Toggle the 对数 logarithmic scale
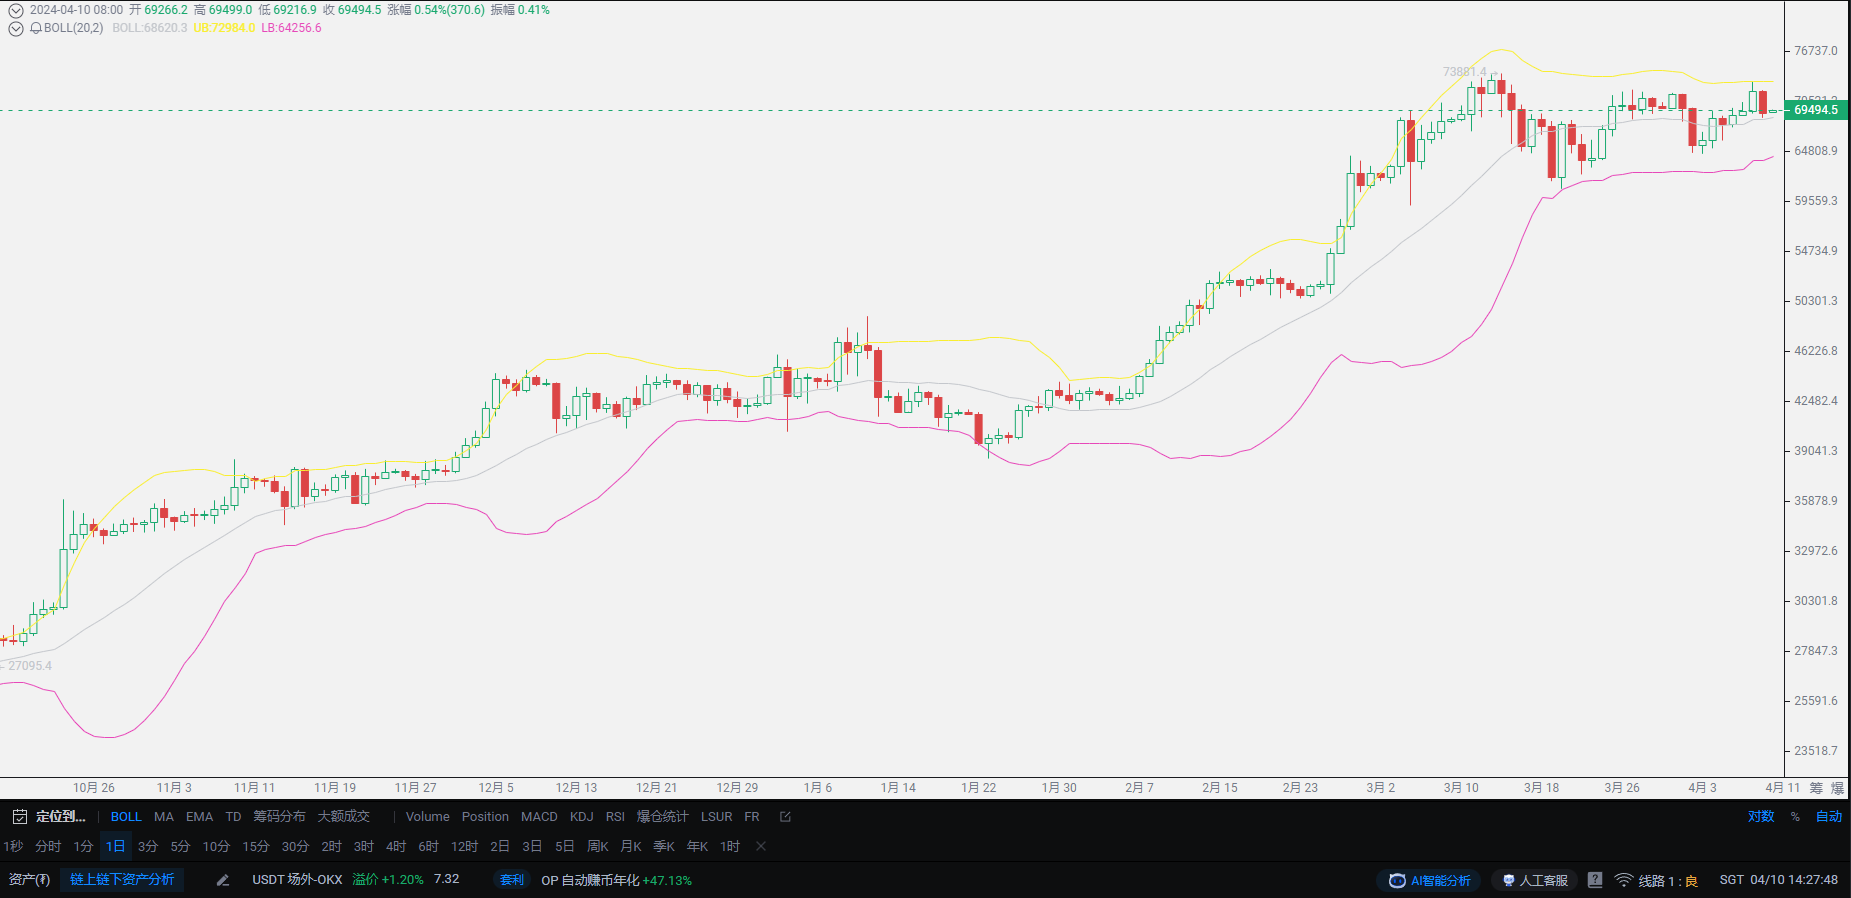The image size is (1851, 898). point(1761,817)
